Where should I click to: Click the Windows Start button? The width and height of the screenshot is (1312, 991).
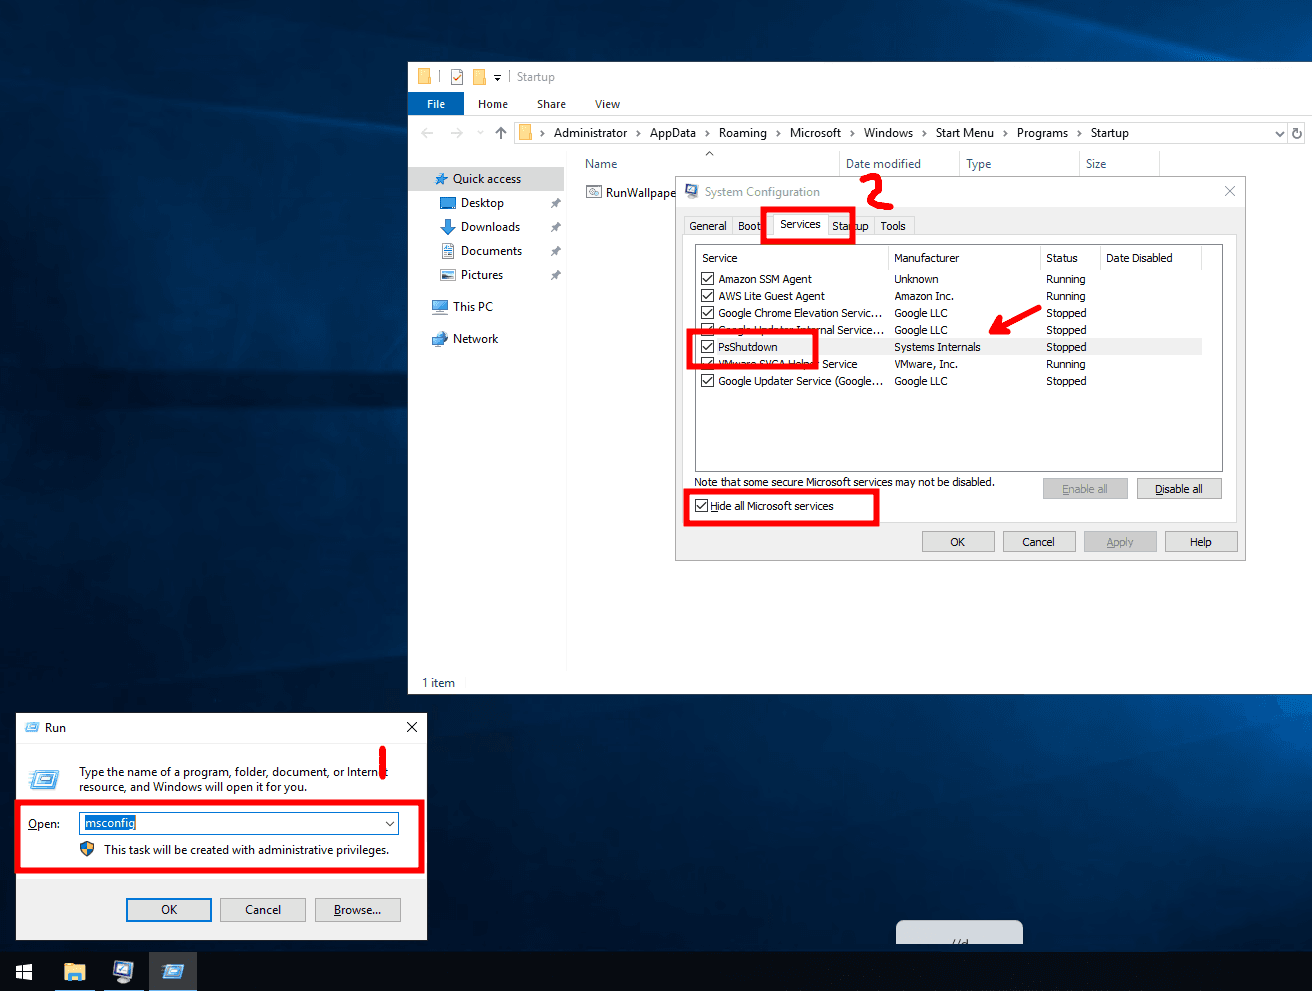click(x=24, y=971)
